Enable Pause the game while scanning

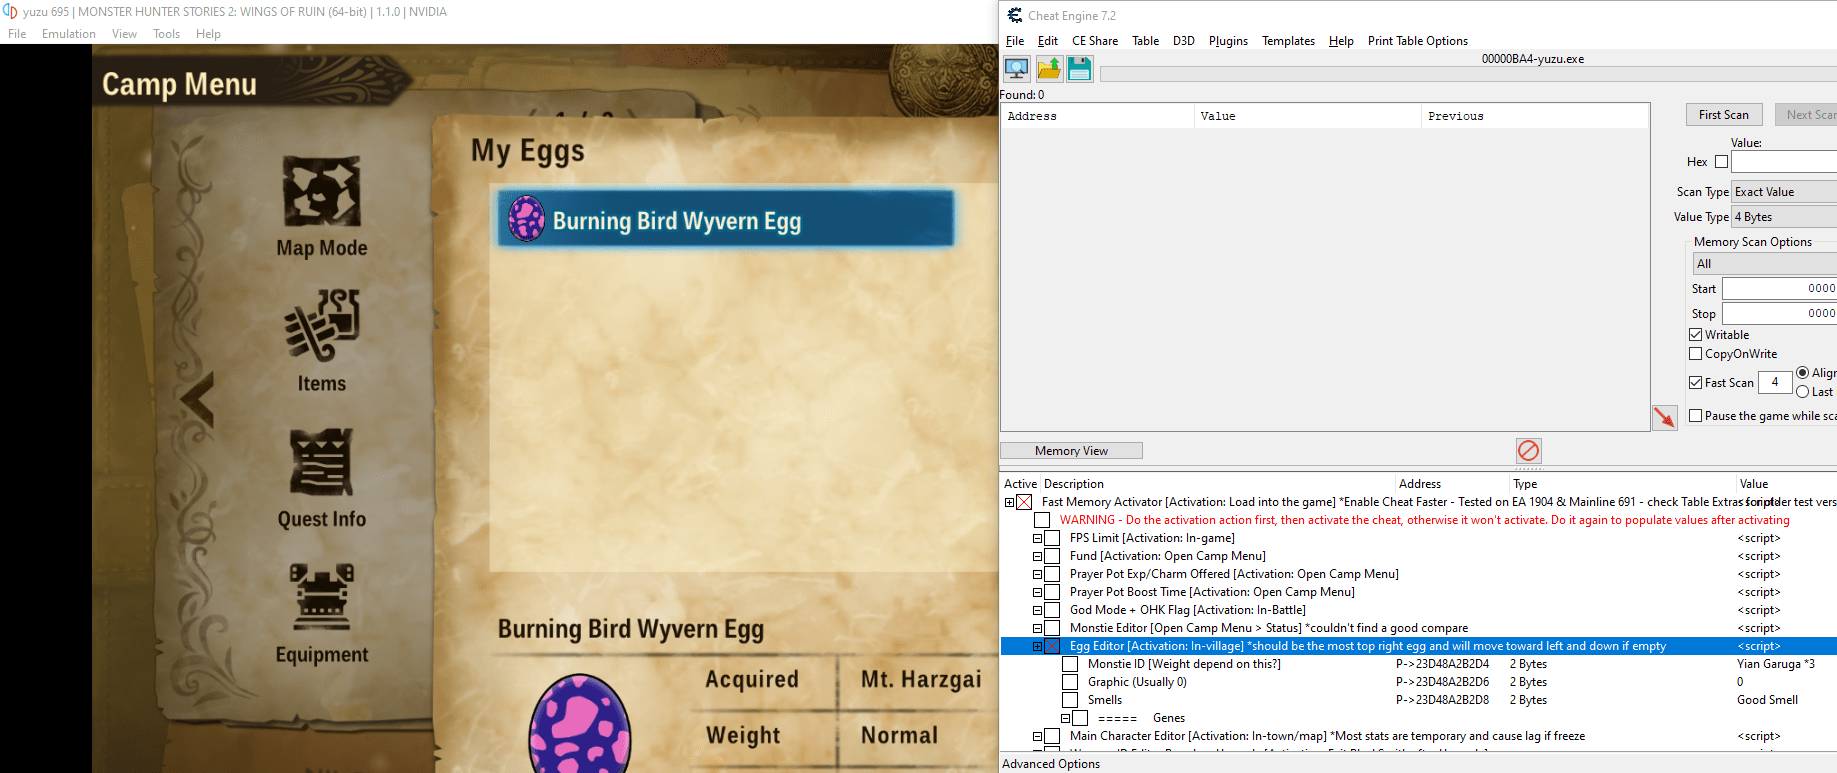(x=1696, y=416)
